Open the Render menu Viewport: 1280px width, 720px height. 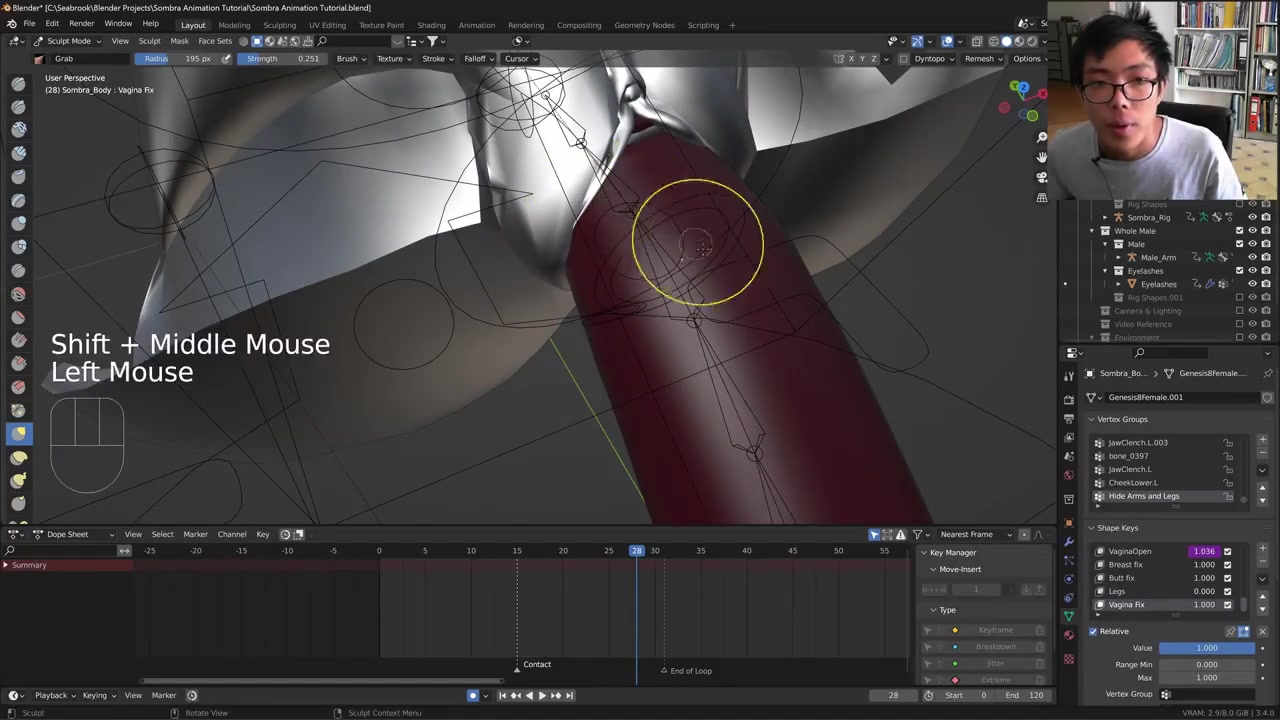(x=81, y=24)
